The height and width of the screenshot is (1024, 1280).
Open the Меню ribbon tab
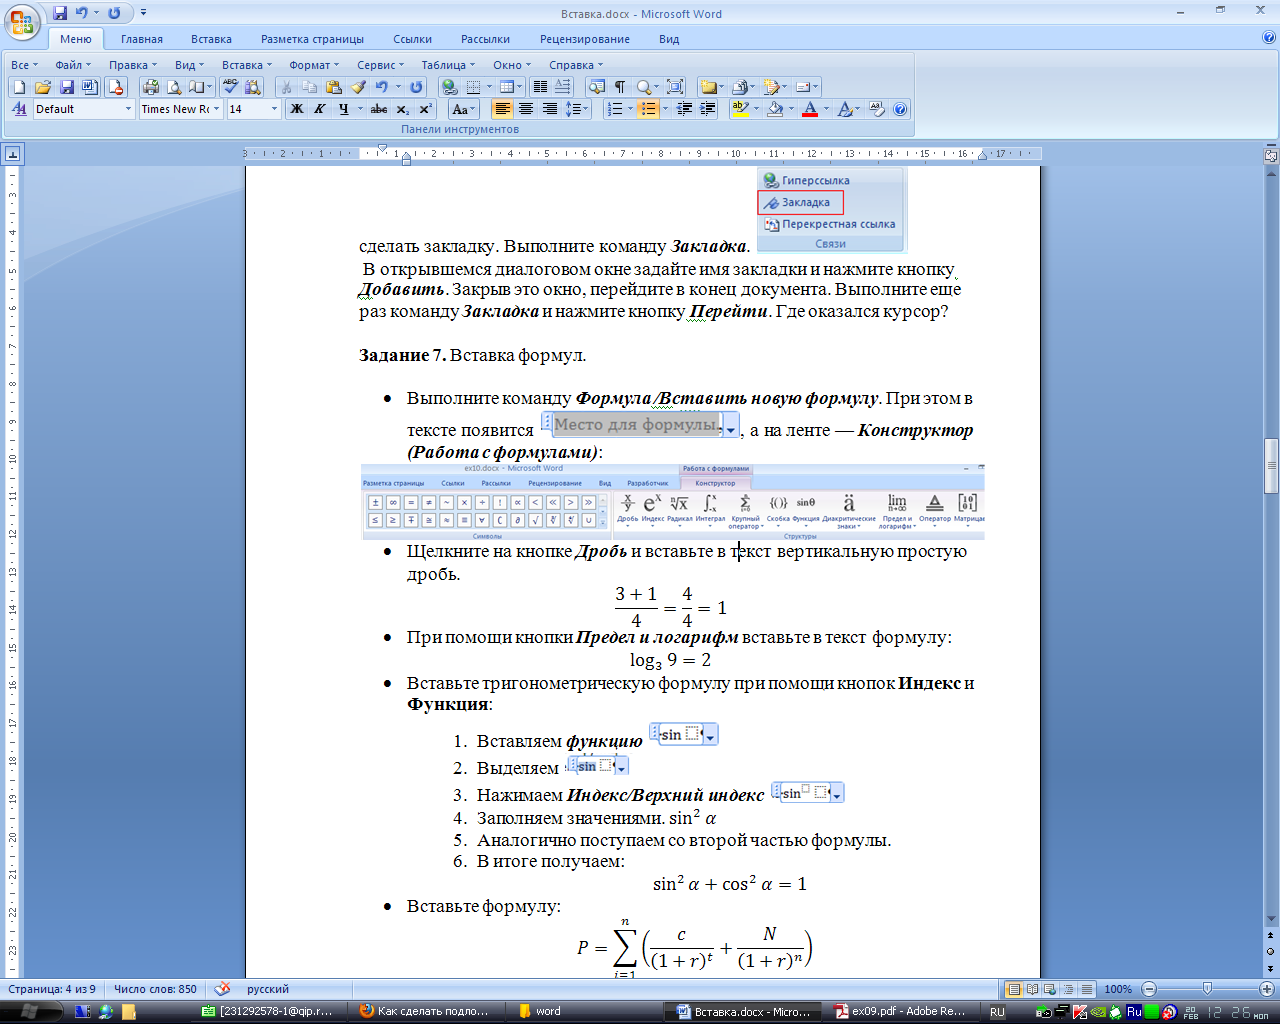coord(76,39)
